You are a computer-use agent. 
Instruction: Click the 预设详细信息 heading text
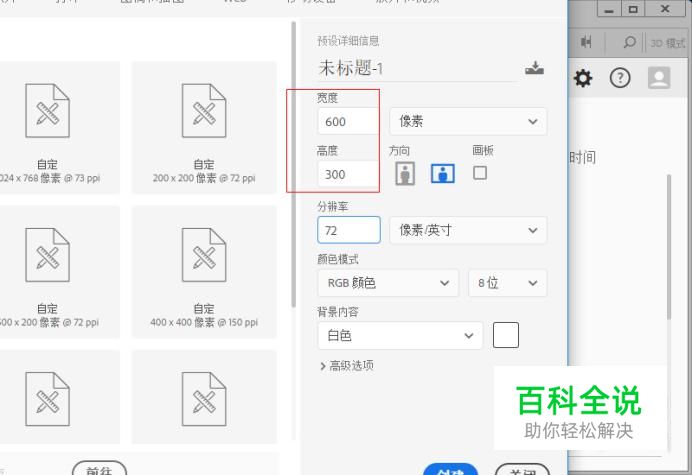click(x=348, y=41)
